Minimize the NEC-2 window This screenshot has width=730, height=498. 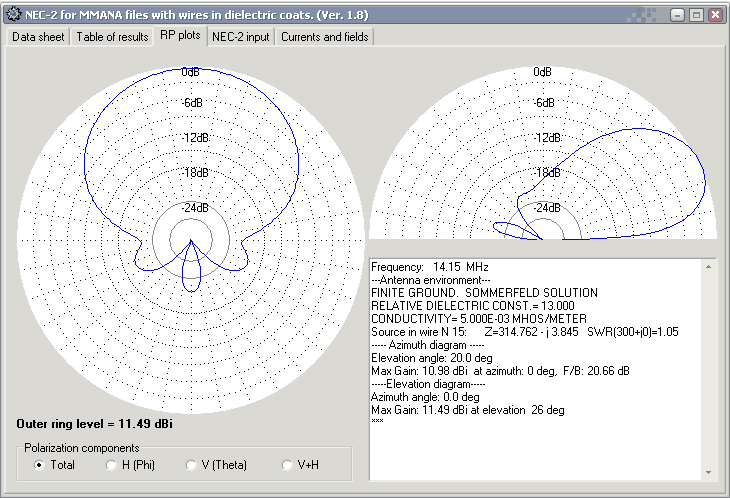coord(677,15)
